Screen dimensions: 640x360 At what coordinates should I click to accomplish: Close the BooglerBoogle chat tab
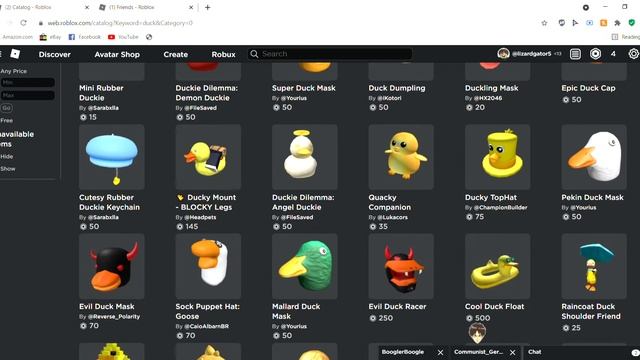[x=440, y=352]
